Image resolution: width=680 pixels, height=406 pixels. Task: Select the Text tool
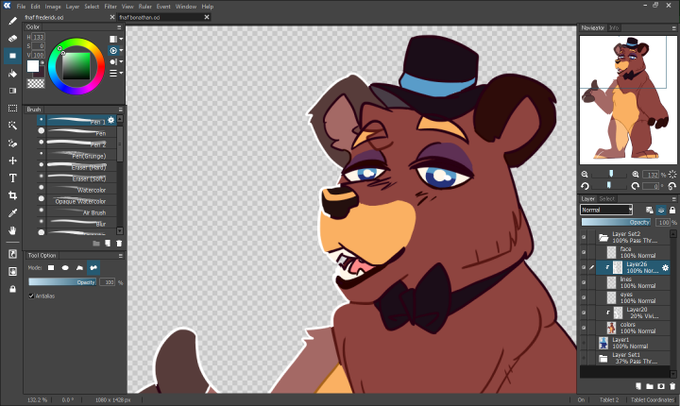coord(13,178)
